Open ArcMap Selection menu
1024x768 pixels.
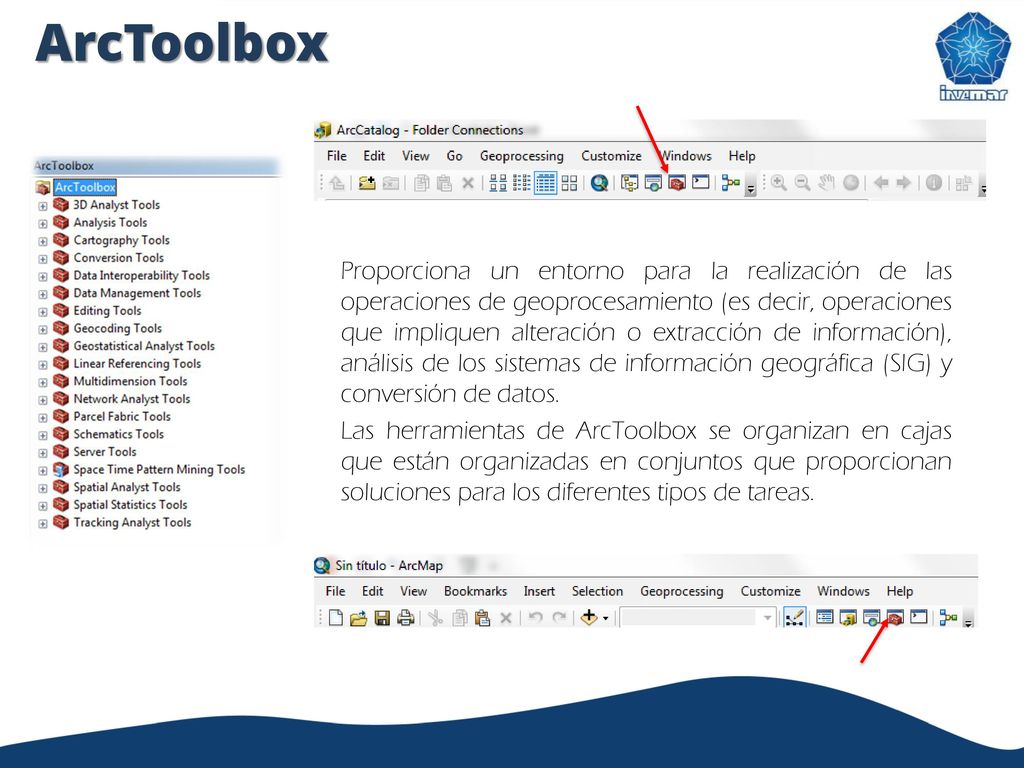coord(598,591)
